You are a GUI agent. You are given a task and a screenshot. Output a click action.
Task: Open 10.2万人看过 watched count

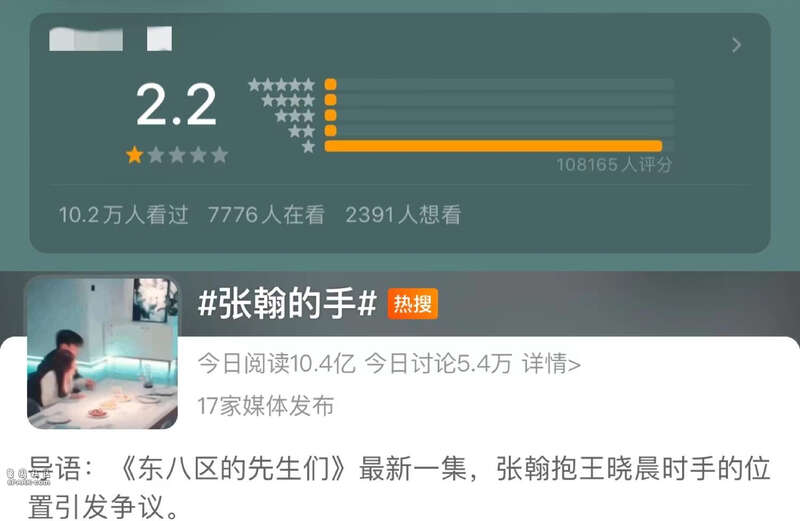(123, 215)
